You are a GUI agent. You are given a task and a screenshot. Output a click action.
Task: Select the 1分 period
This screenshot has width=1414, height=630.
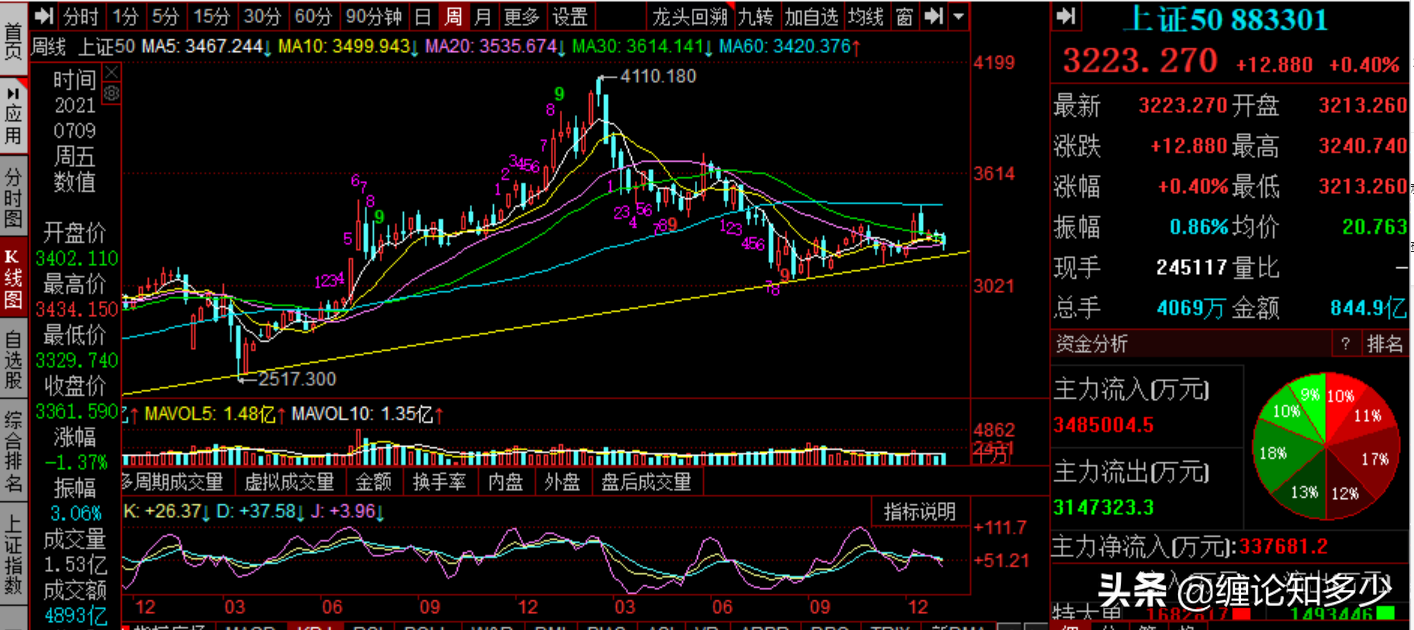pos(126,16)
